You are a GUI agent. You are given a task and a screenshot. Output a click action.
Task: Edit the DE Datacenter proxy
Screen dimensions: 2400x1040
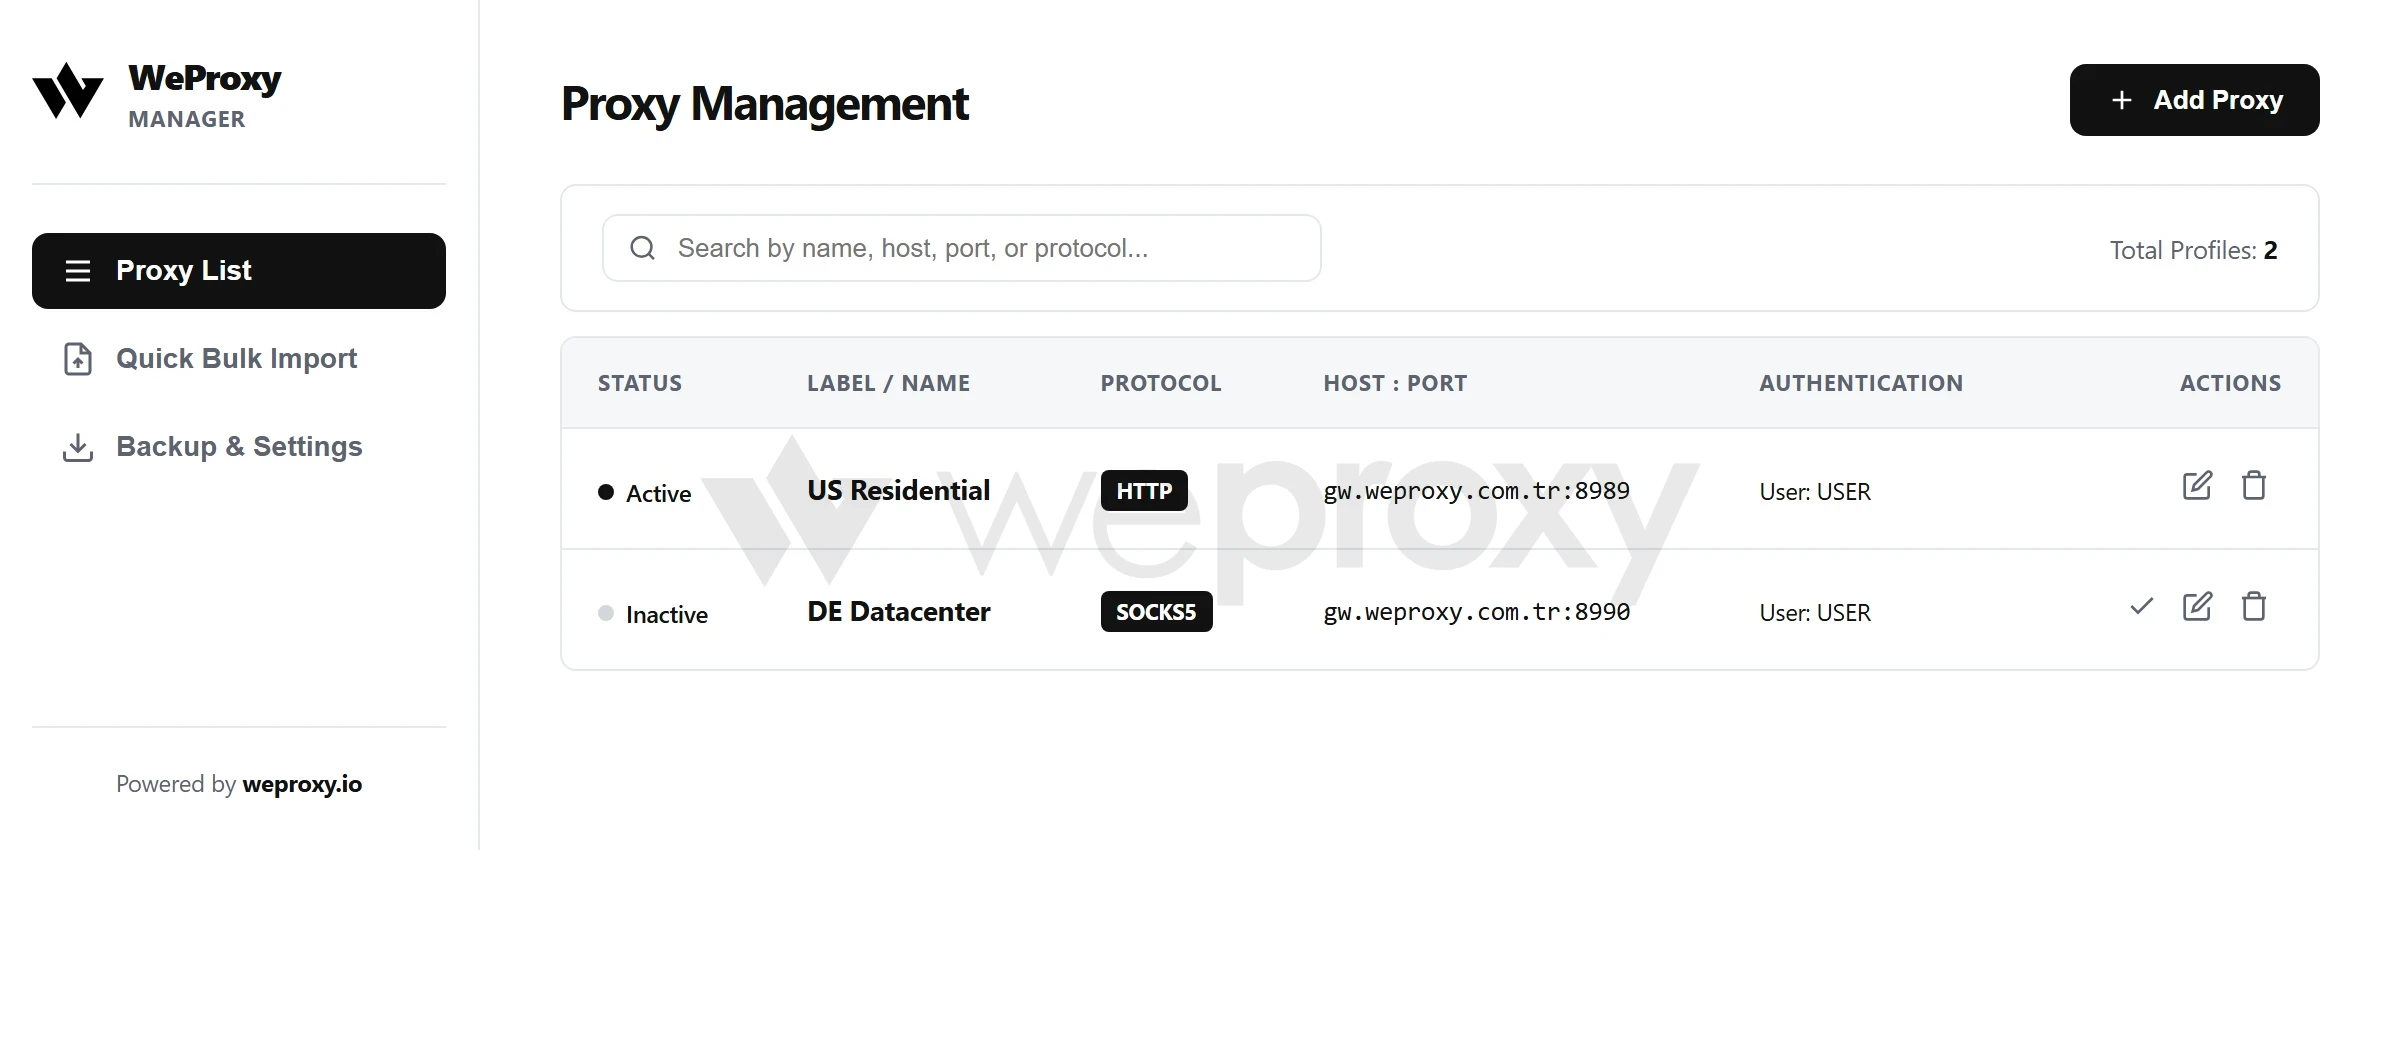point(2197,607)
